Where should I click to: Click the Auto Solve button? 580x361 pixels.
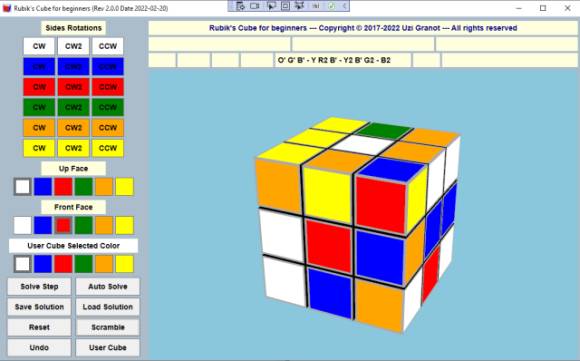click(x=108, y=287)
